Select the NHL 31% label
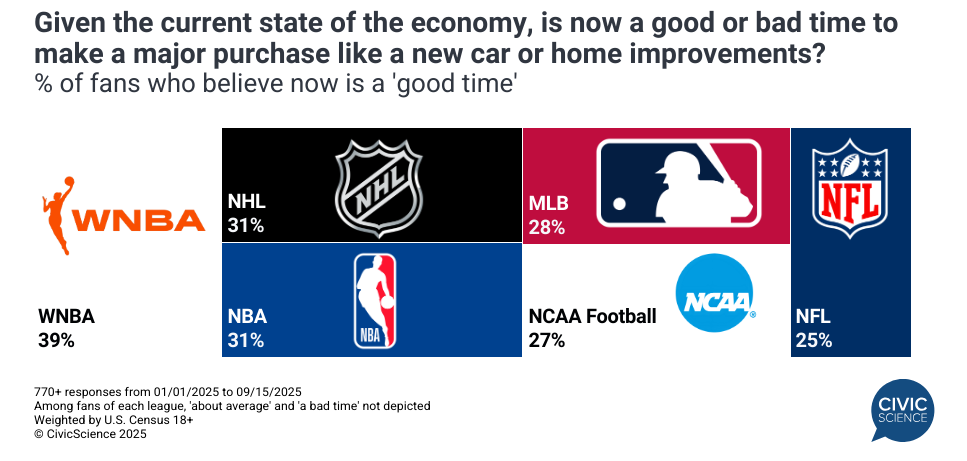 click(x=246, y=214)
